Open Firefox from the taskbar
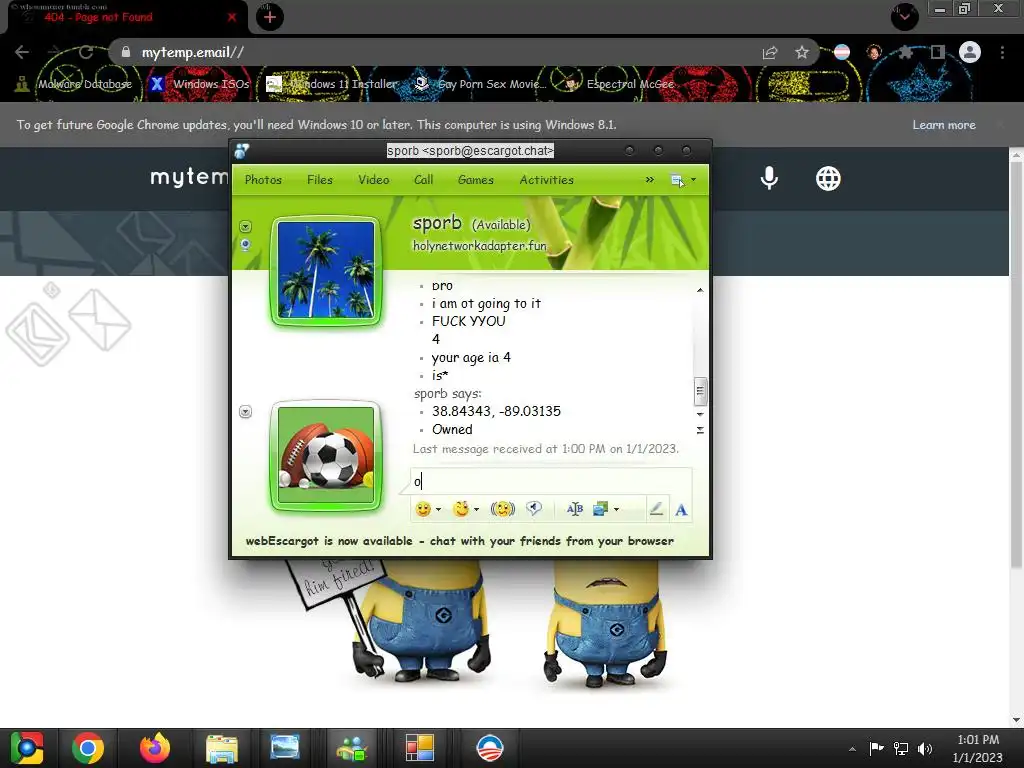The image size is (1024, 768). tap(155, 748)
